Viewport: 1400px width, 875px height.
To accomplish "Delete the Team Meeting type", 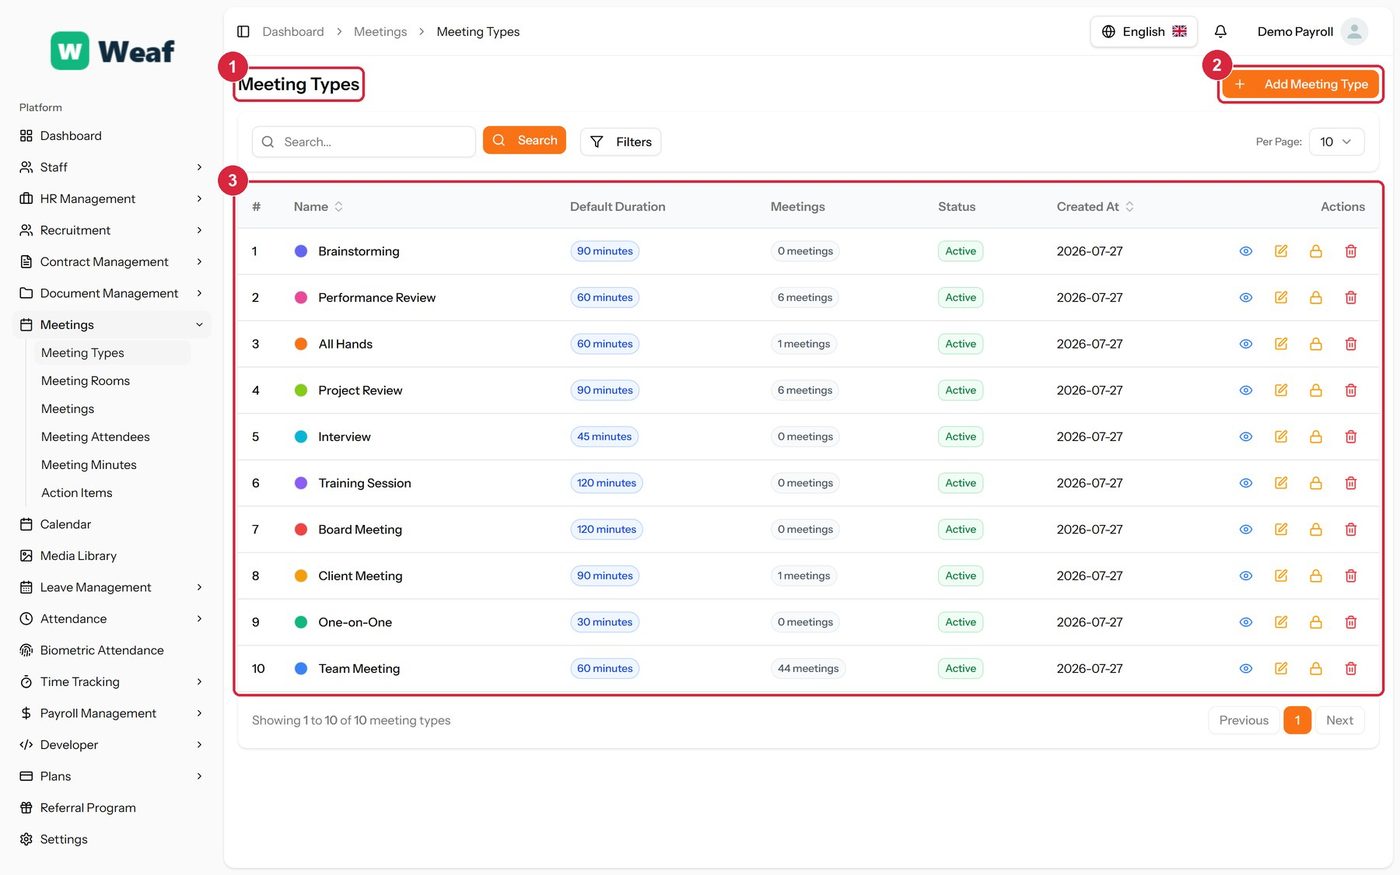I will (1351, 669).
